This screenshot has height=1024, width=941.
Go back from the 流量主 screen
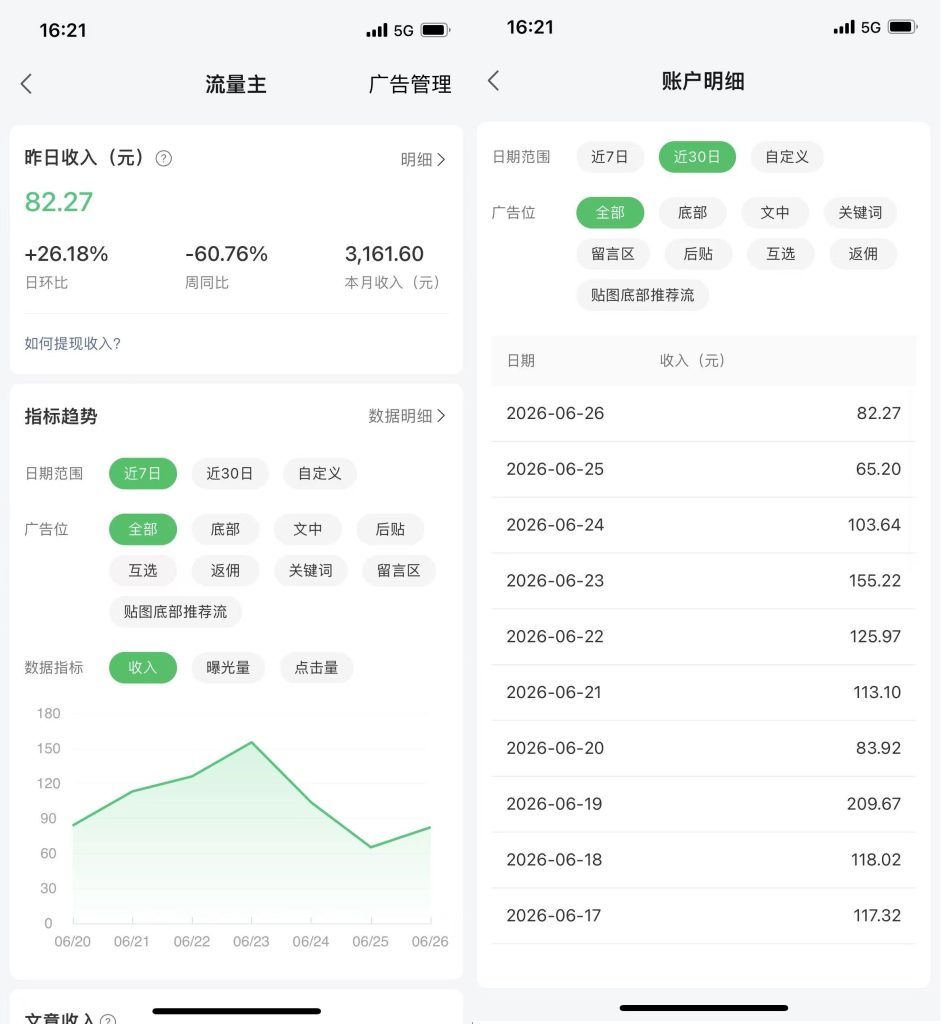click(26, 84)
